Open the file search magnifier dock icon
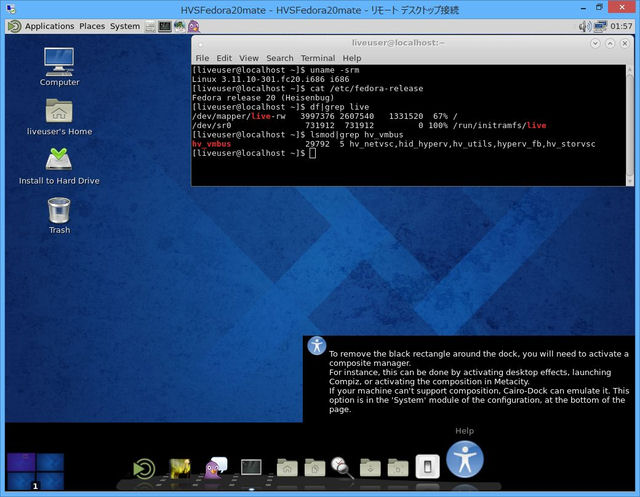640x497 pixels. [x=342, y=468]
